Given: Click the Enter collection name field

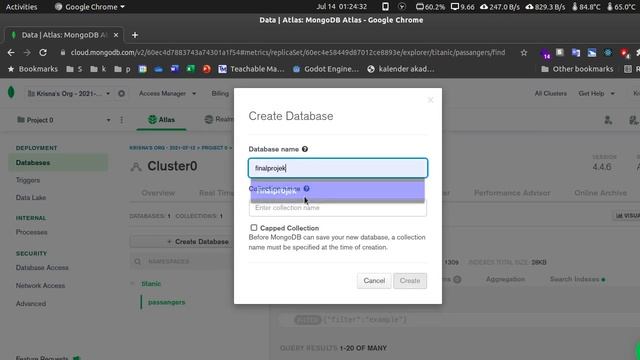Looking at the screenshot, I should [338, 208].
